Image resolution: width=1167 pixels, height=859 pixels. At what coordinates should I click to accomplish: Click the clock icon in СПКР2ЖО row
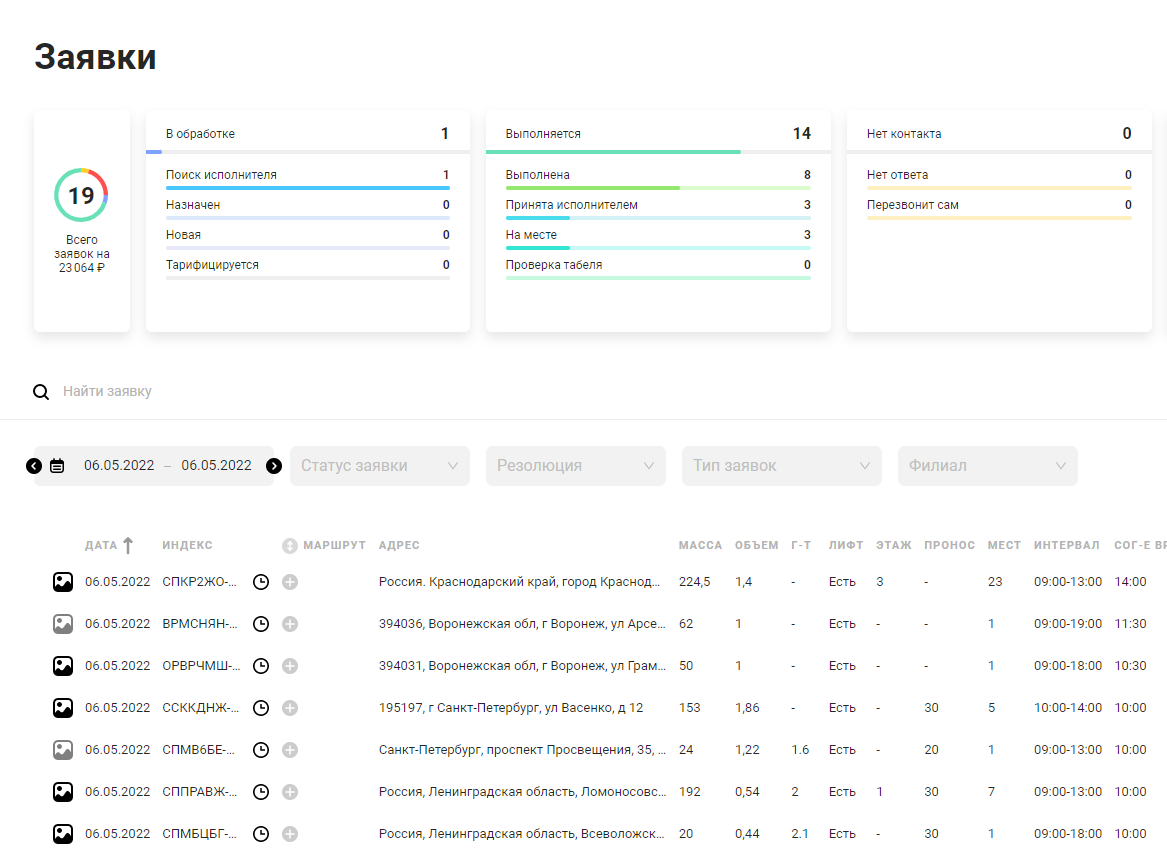tap(261, 582)
